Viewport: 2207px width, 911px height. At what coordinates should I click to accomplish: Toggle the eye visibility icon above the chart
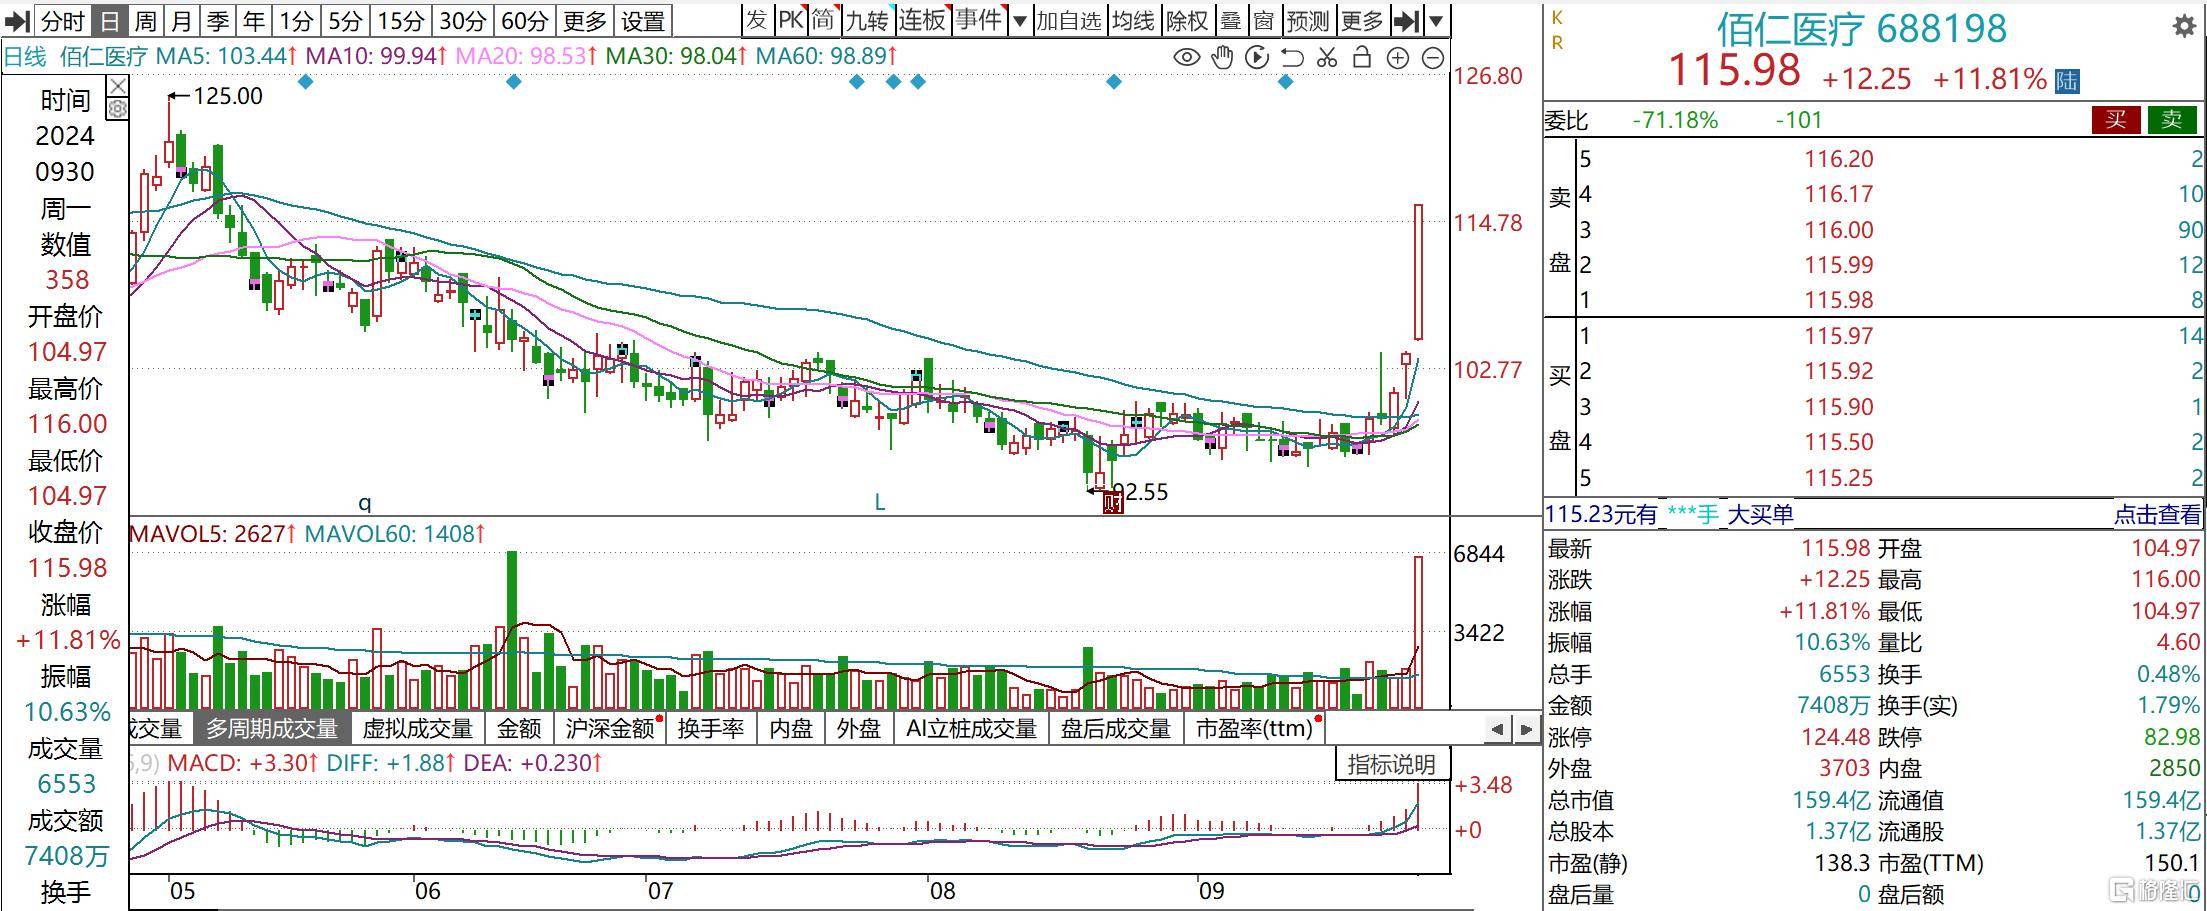pyautogui.click(x=1186, y=58)
